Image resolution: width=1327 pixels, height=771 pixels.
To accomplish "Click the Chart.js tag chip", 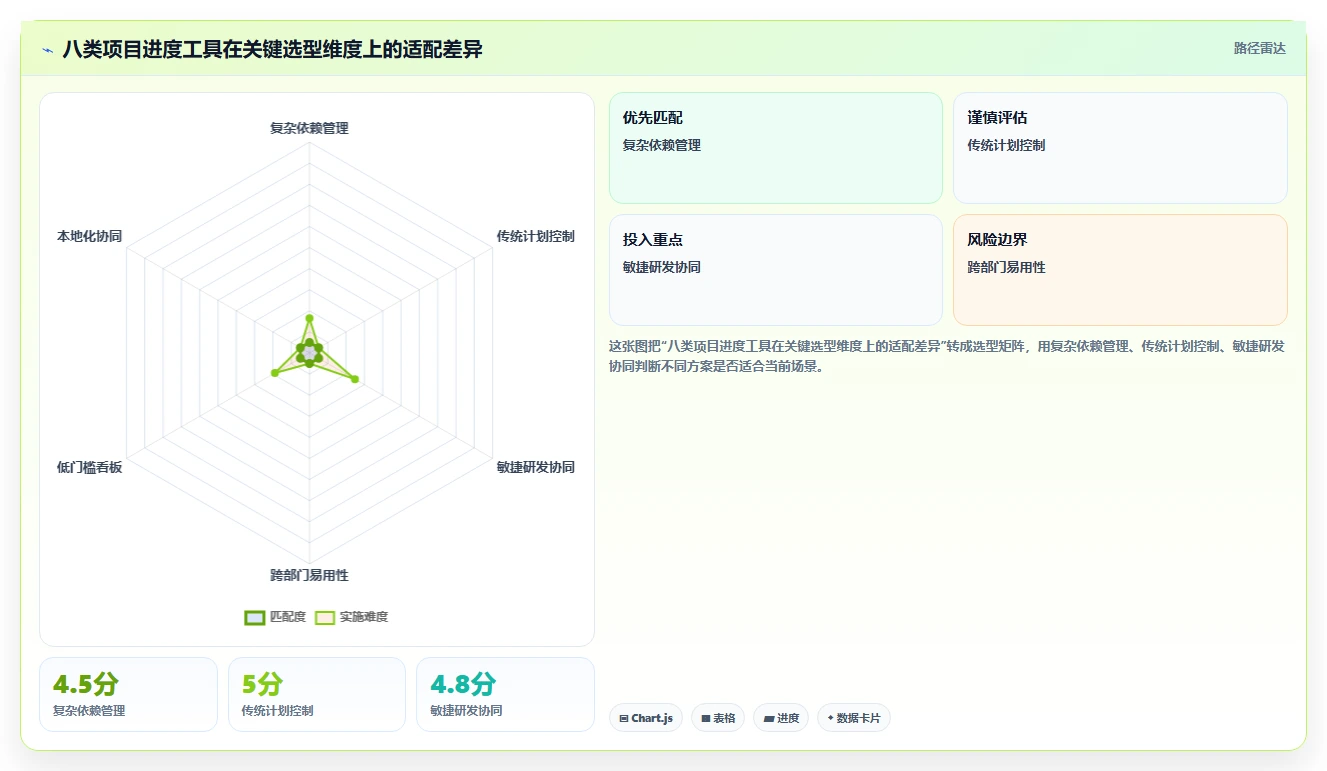I will click(646, 718).
